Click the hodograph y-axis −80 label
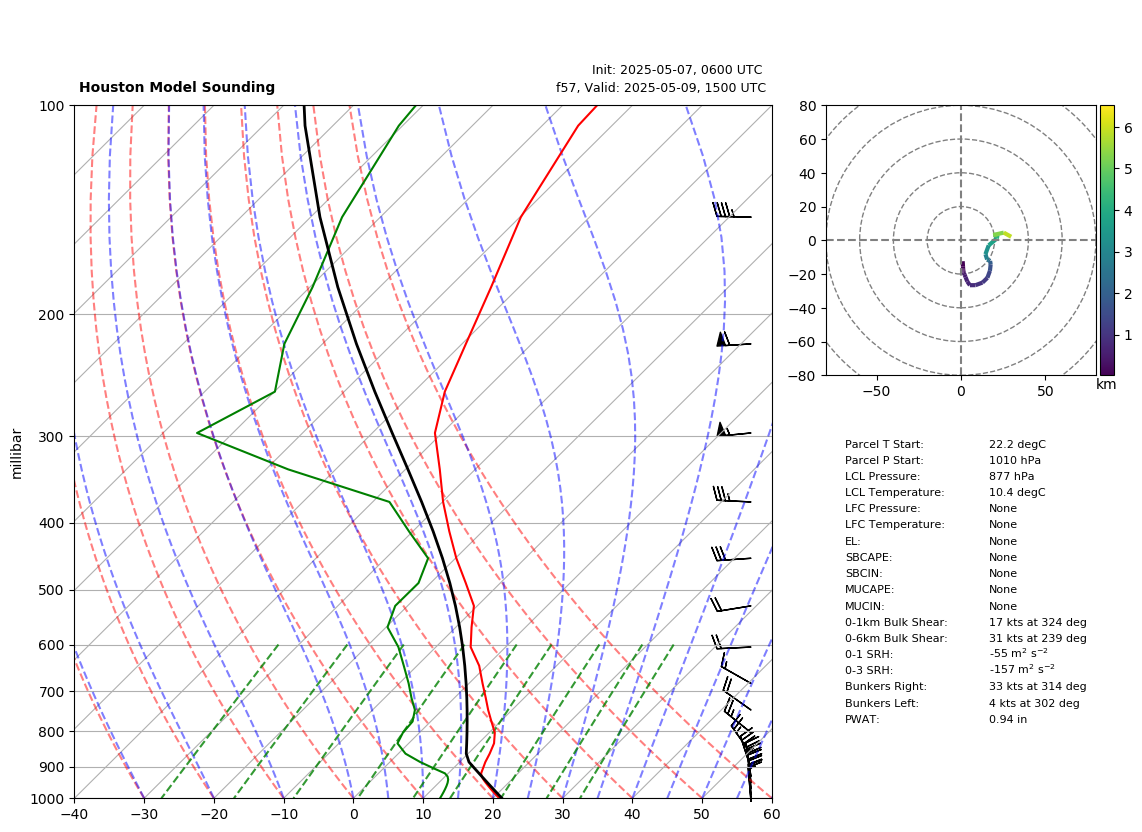 click(x=803, y=376)
